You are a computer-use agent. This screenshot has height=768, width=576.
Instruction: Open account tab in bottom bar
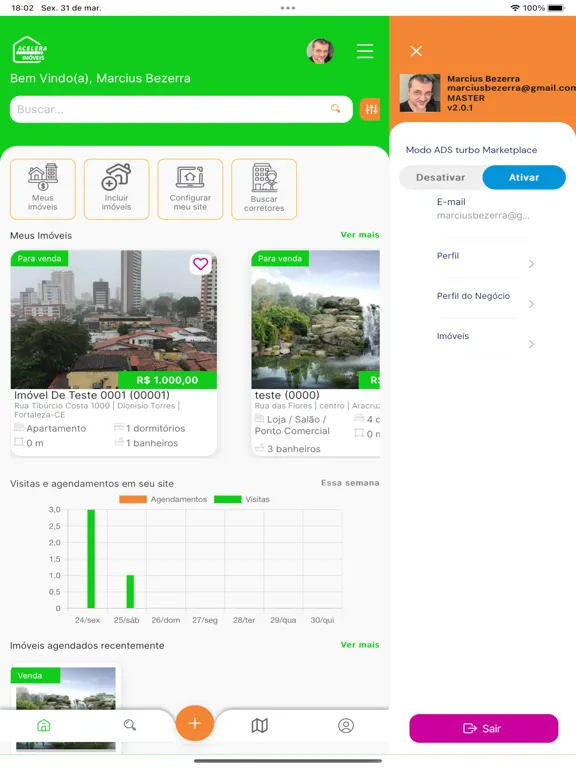coord(346,725)
